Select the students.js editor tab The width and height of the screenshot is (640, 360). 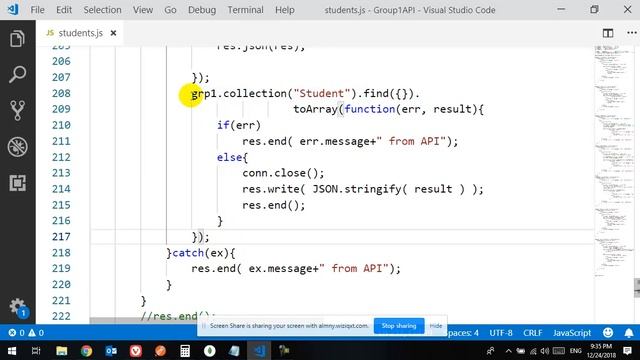tap(80, 33)
